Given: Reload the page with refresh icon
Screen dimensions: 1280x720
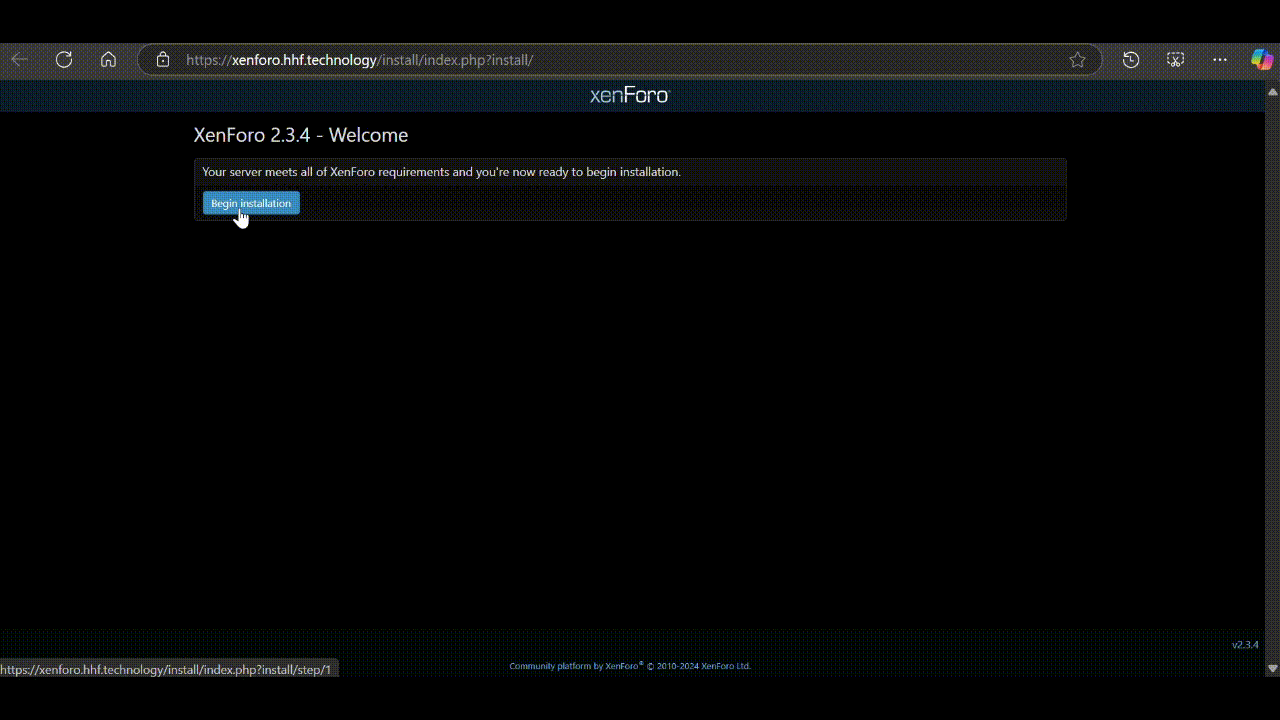Looking at the screenshot, I should click(x=64, y=60).
